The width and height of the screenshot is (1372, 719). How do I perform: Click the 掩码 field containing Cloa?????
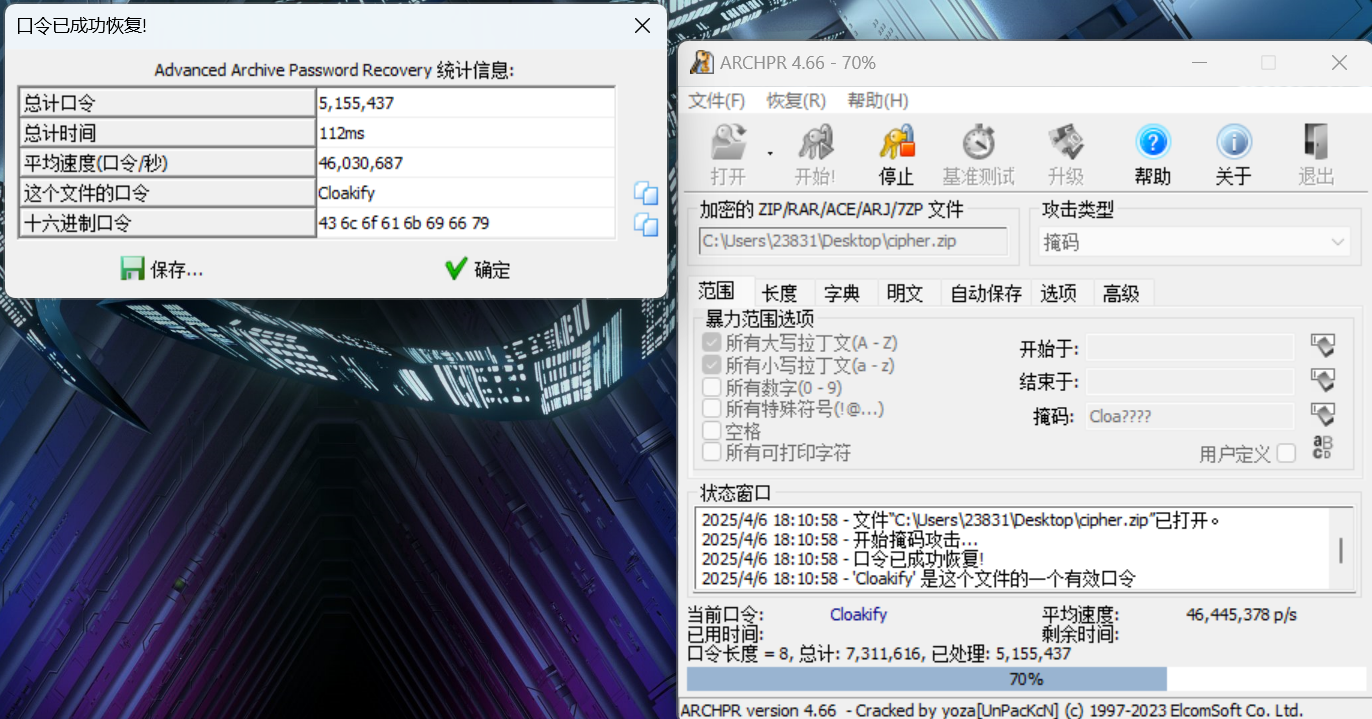pyautogui.click(x=1191, y=416)
